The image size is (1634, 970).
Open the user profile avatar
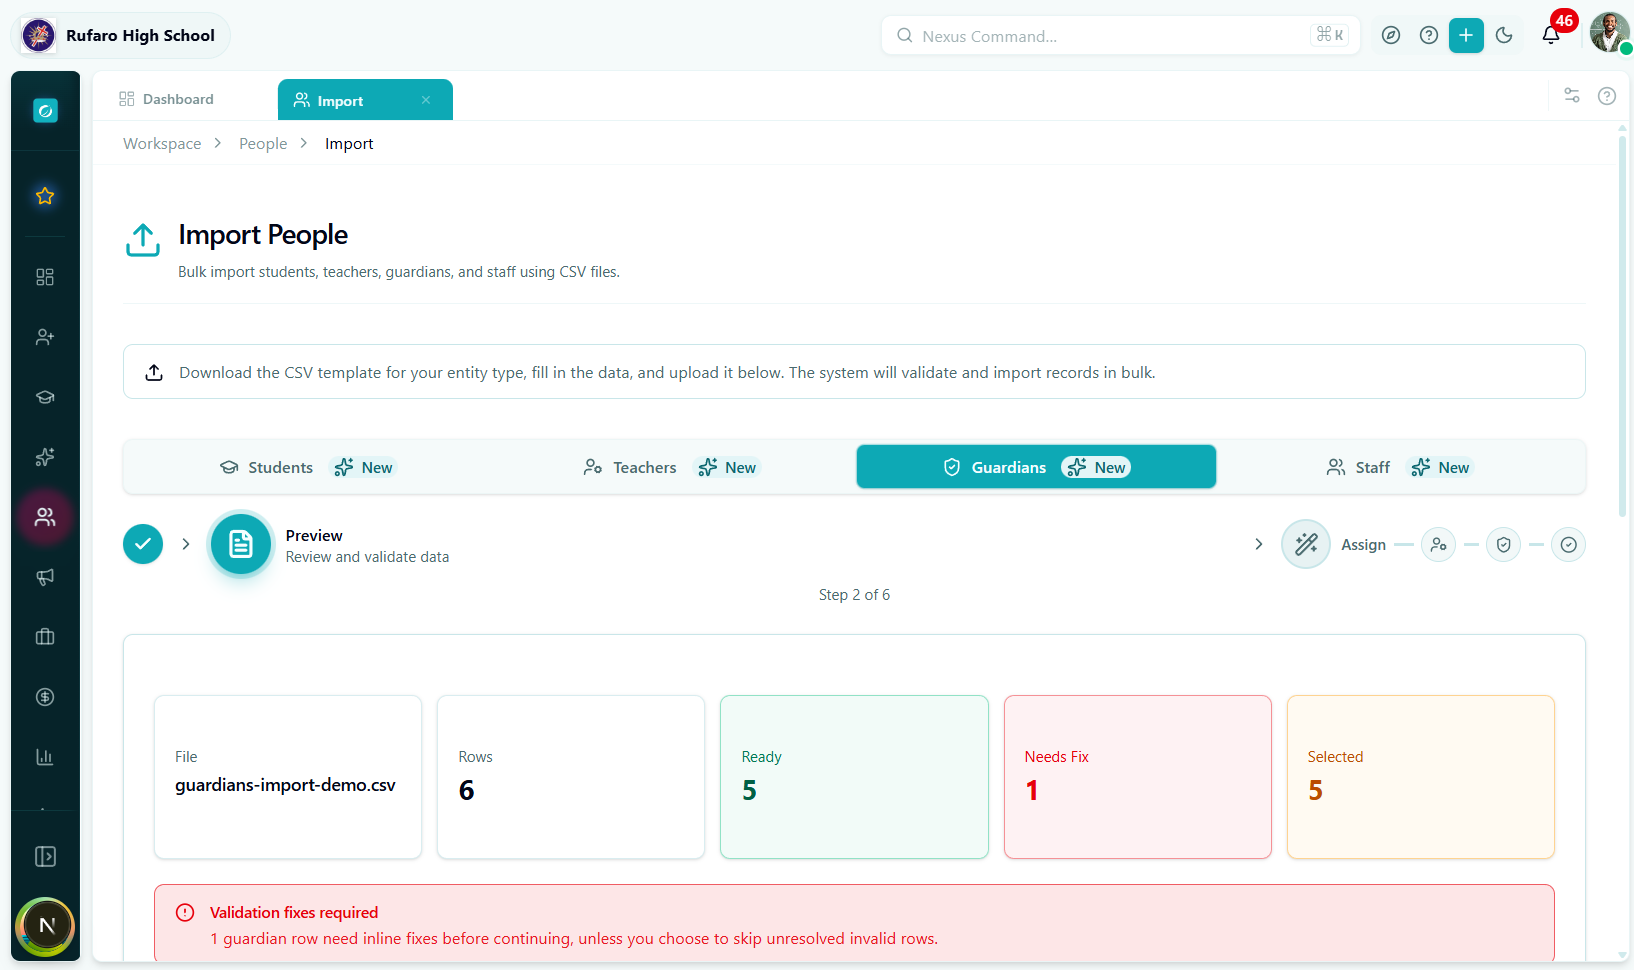coord(1609,33)
